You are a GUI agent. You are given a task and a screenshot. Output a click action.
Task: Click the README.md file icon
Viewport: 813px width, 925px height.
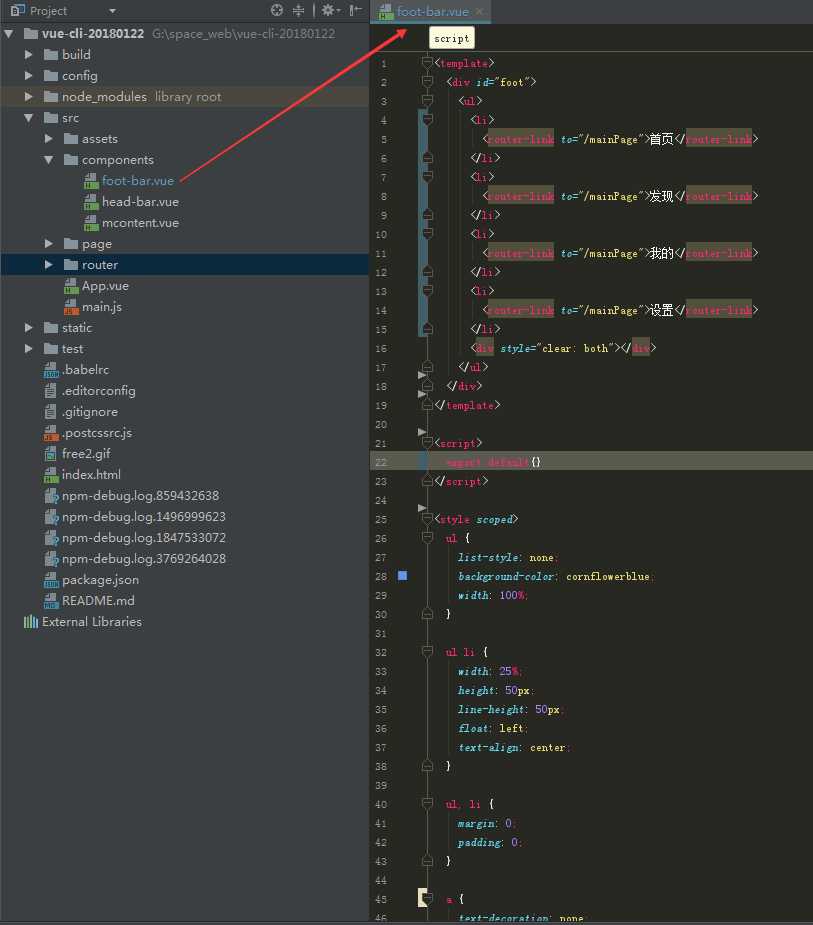coord(51,601)
